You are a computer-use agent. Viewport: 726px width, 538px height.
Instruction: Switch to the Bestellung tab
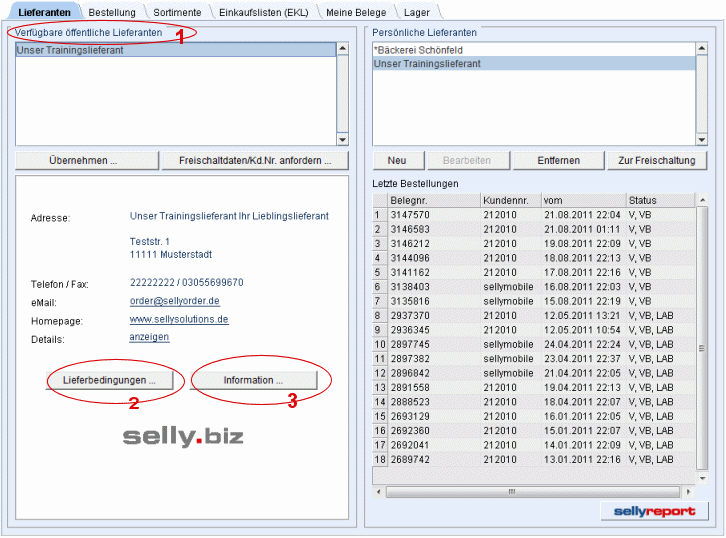tap(111, 12)
